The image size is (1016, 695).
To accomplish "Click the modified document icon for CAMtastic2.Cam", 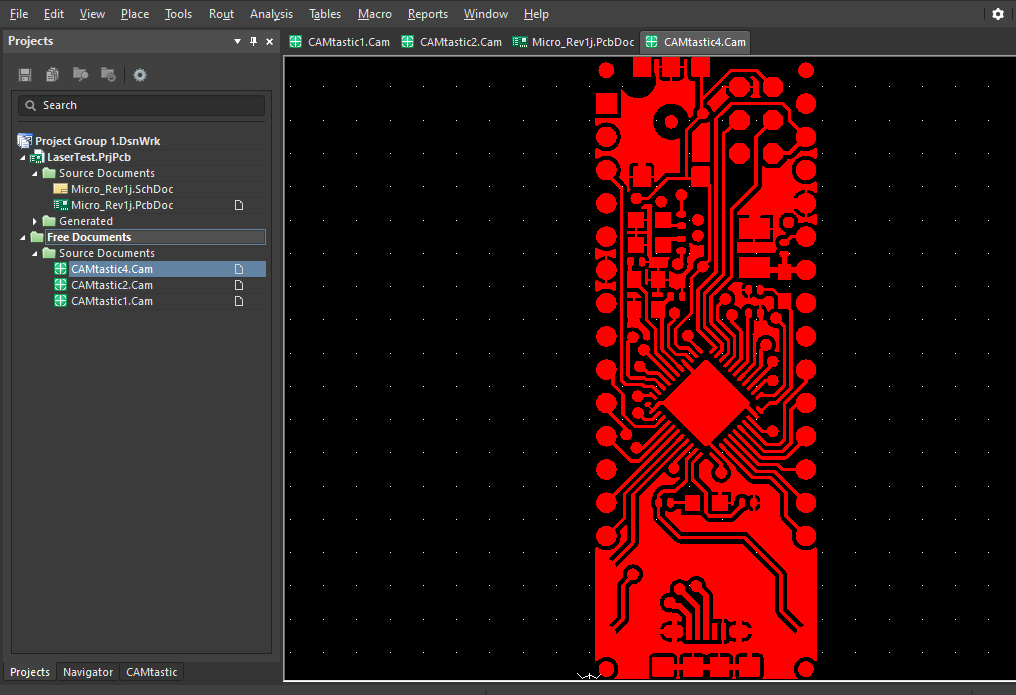I will click(x=239, y=285).
